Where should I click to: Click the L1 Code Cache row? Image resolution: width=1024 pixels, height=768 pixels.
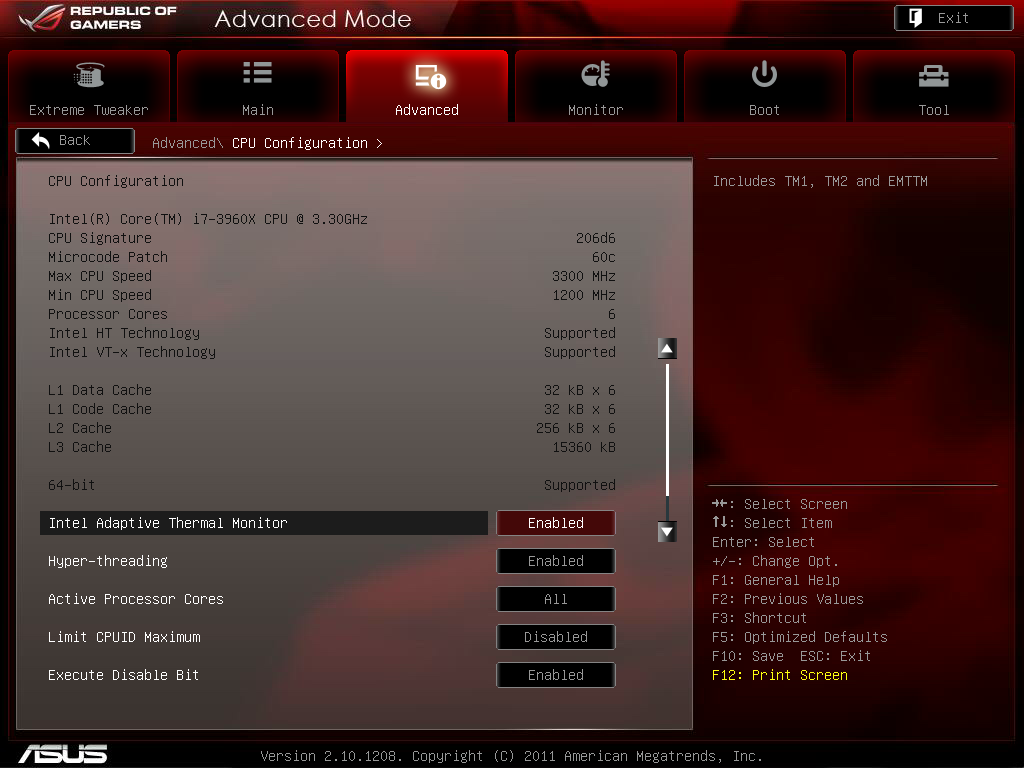(332, 409)
